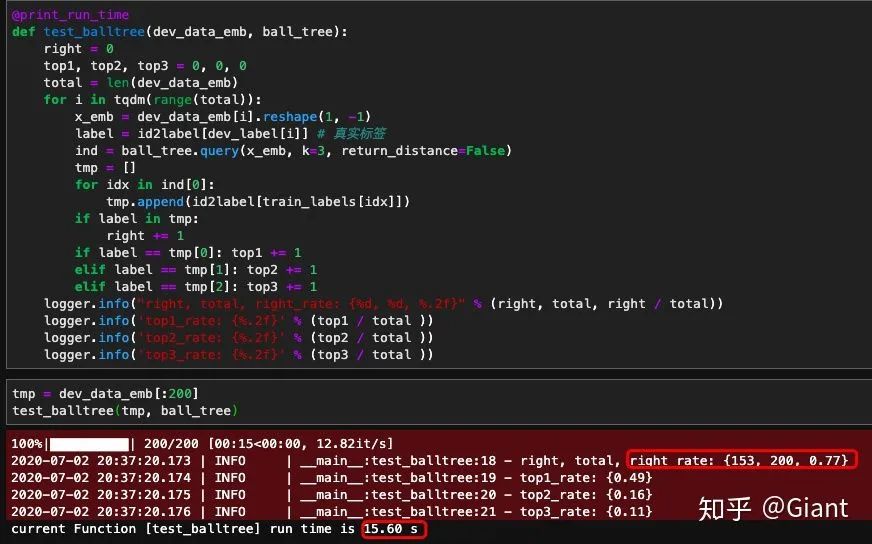Click the top3_rate {0.11} log line
This screenshot has height=544, width=872.
[331, 512]
